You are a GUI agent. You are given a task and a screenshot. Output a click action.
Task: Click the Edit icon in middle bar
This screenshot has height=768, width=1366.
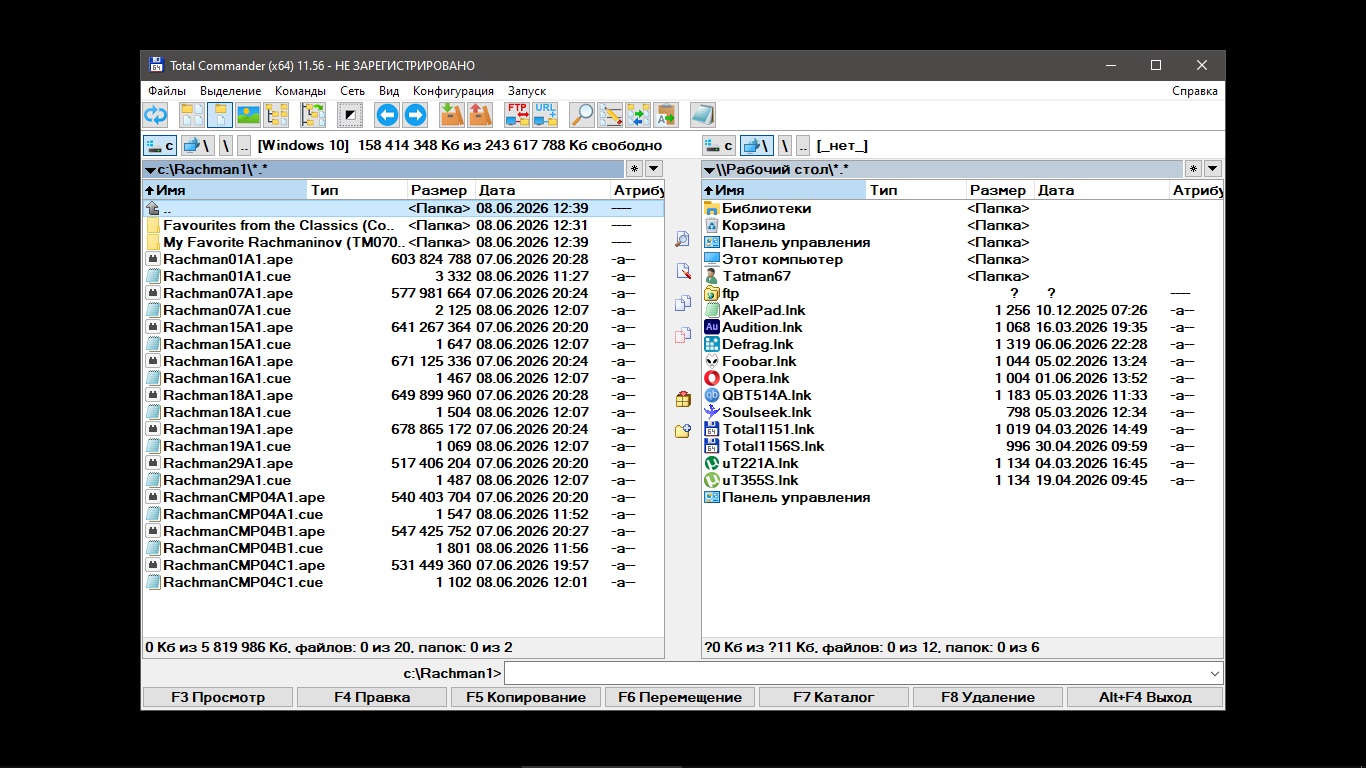tap(683, 271)
